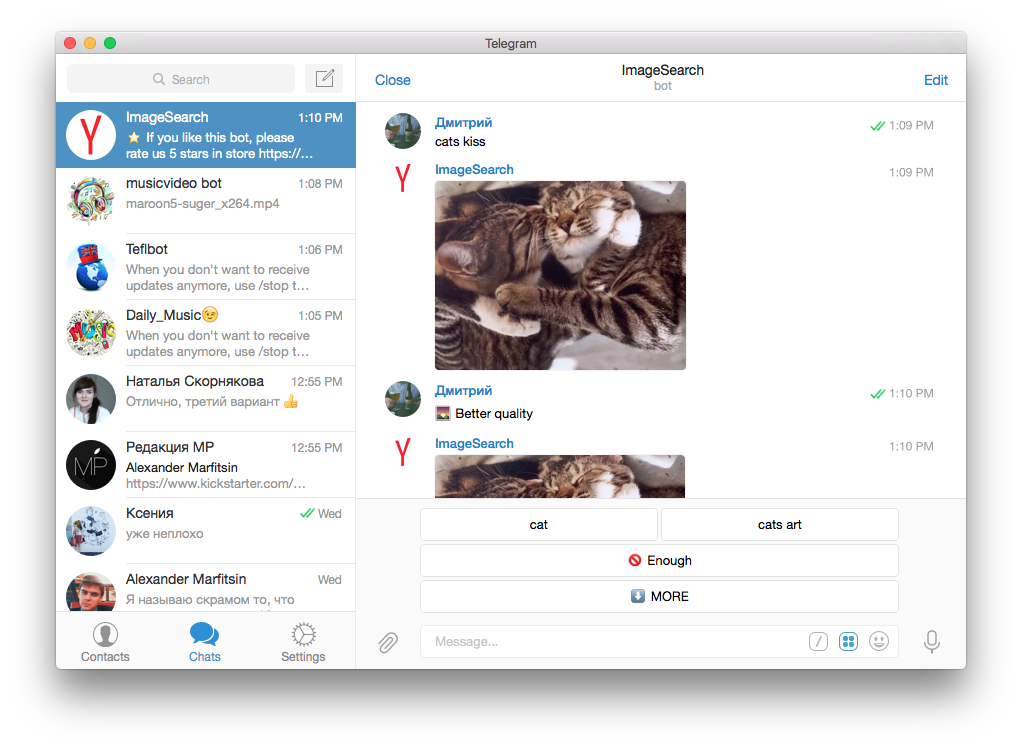
Task: Choose the 'cats art' reply button
Action: coord(780,525)
